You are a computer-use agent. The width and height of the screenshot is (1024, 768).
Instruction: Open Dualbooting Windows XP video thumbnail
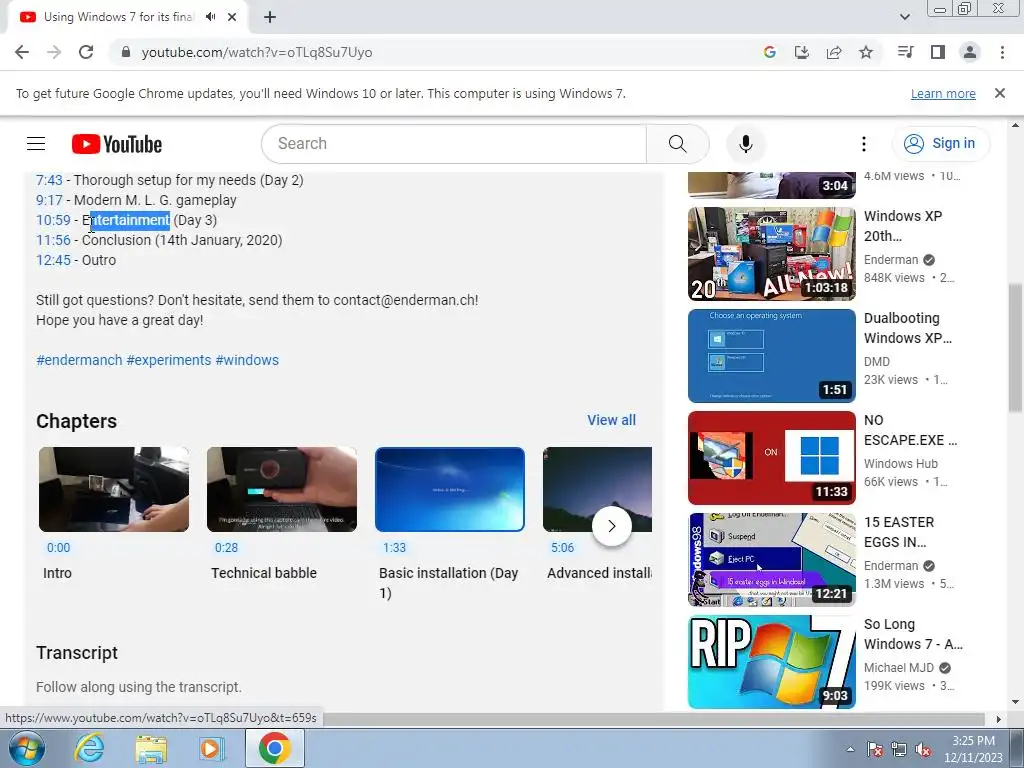(772, 356)
